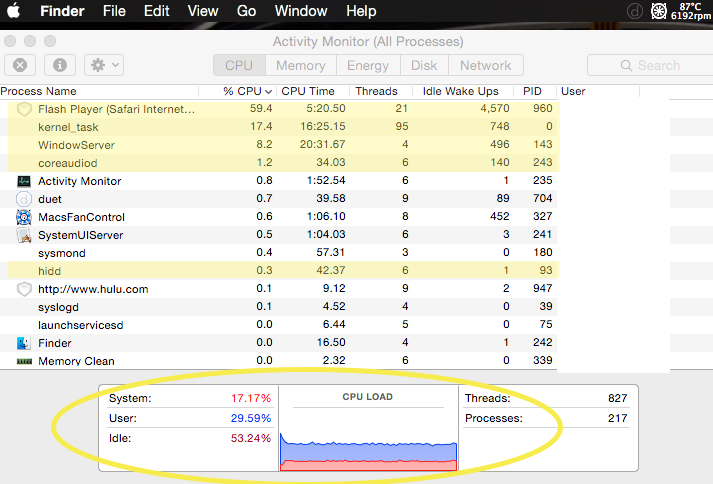Click the Activity Monitor process icon
Image resolution: width=713 pixels, height=484 pixels.
coord(24,181)
